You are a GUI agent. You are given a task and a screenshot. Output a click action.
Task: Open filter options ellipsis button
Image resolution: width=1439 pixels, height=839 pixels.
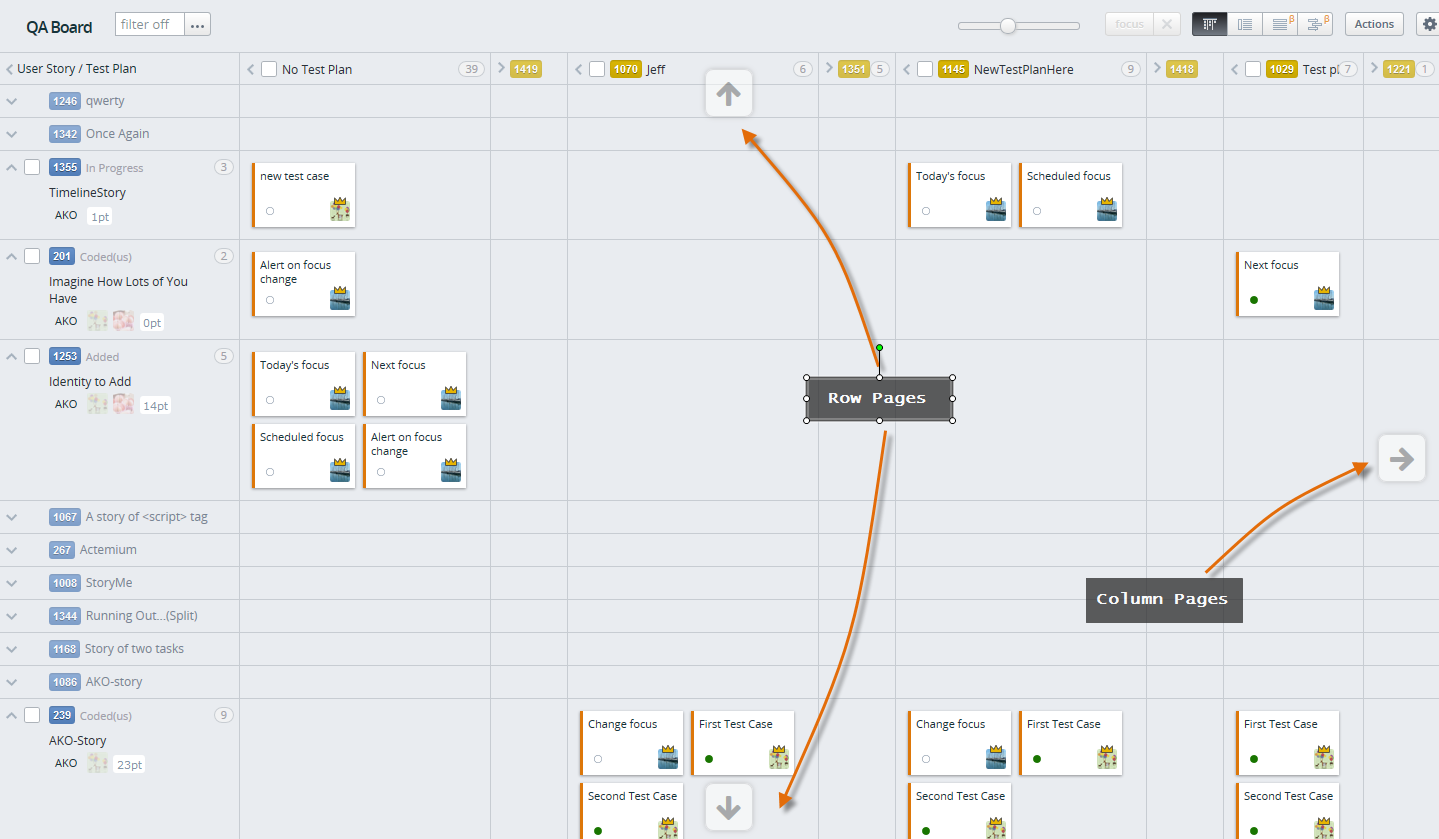pos(197,25)
